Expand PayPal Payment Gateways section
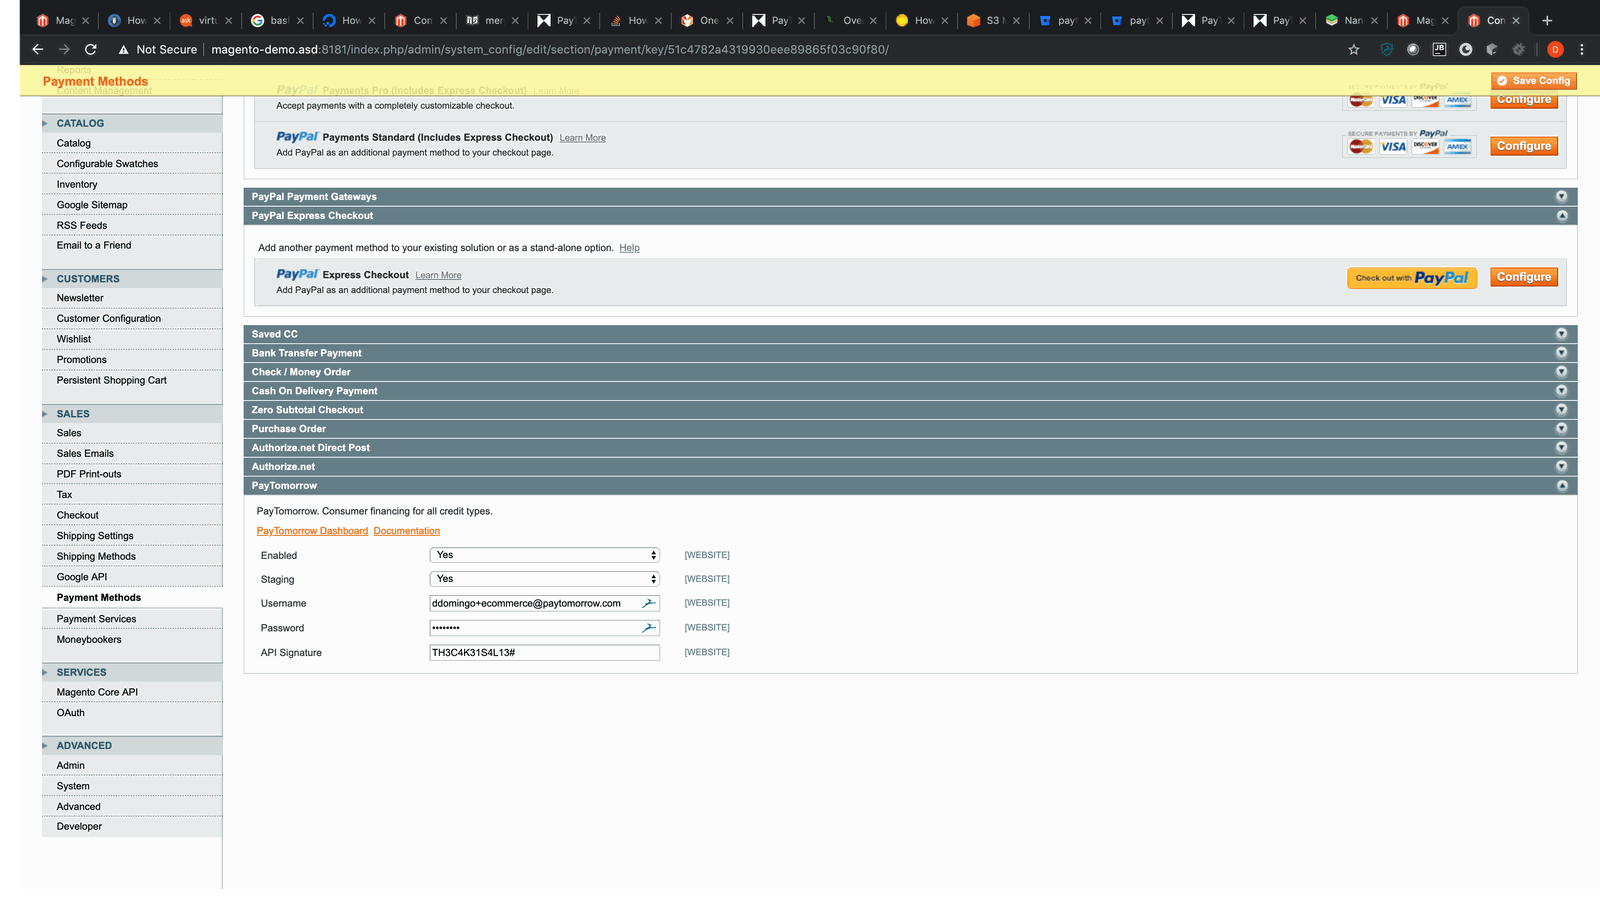 tap(910, 197)
